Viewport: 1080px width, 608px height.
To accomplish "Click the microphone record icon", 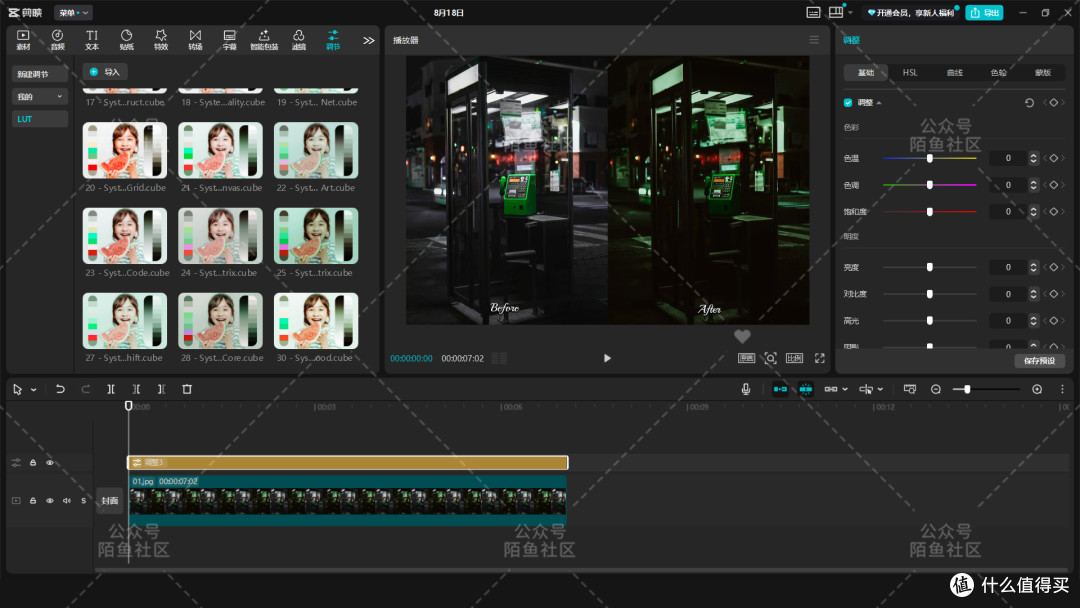I will pos(745,389).
